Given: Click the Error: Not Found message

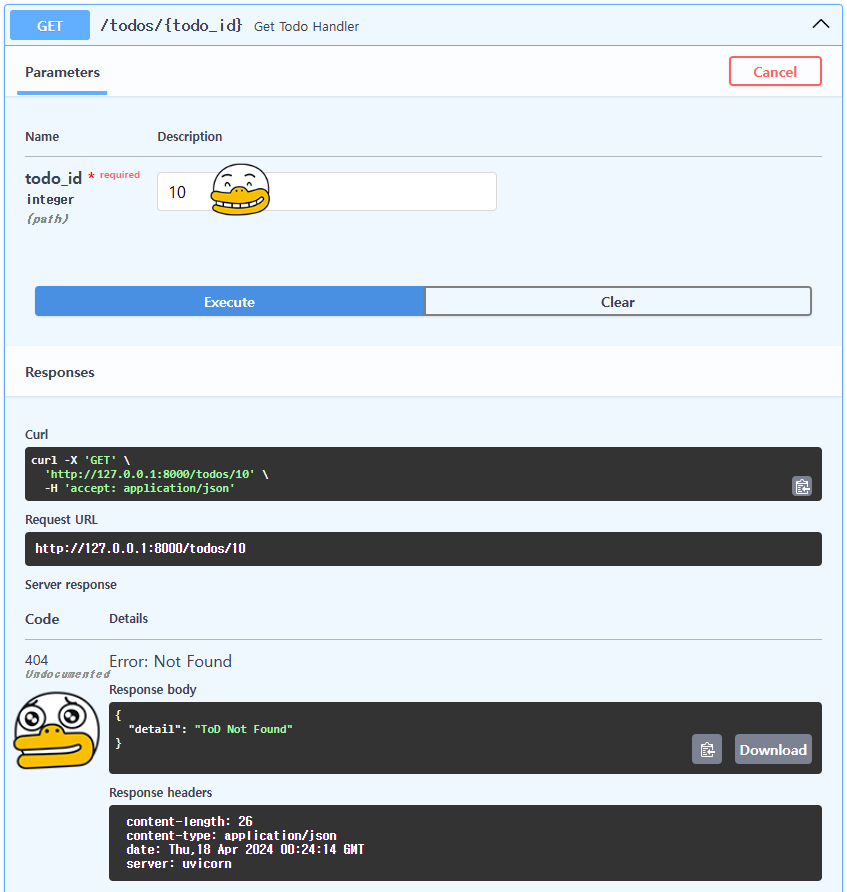Looking at the screenshot, I should (x=170, y=661).
